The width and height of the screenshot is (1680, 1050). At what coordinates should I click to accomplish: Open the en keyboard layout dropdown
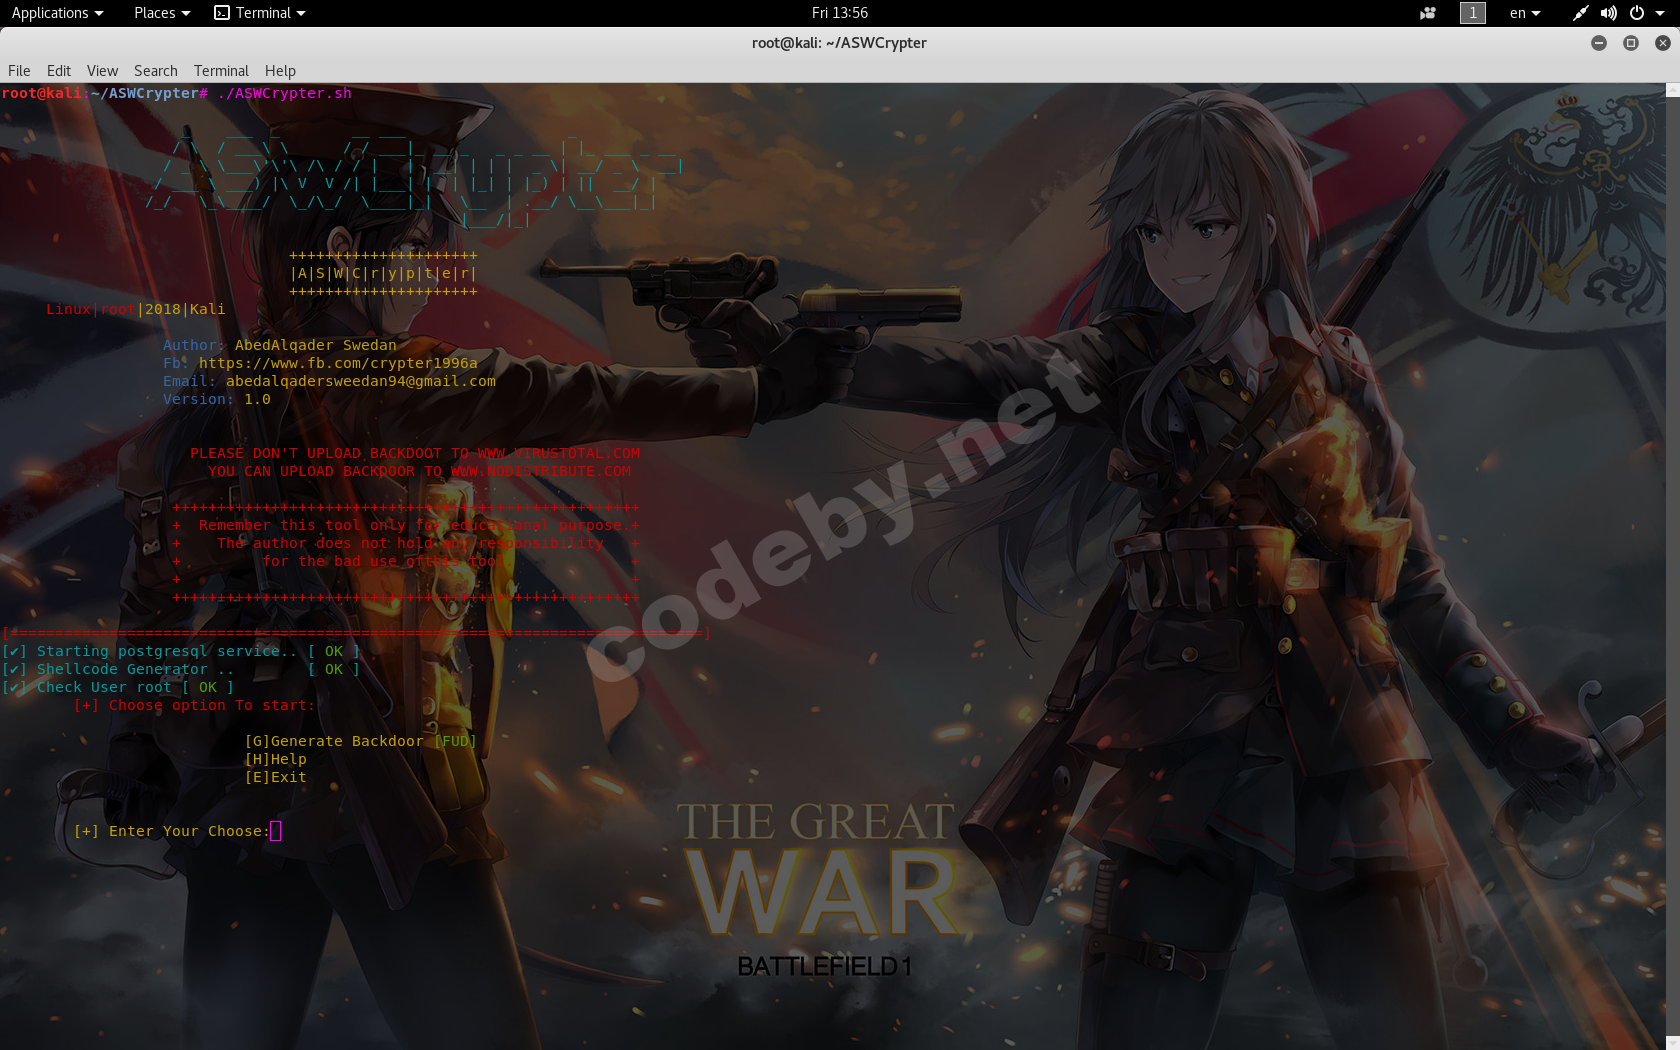[x=1525, y=13]
